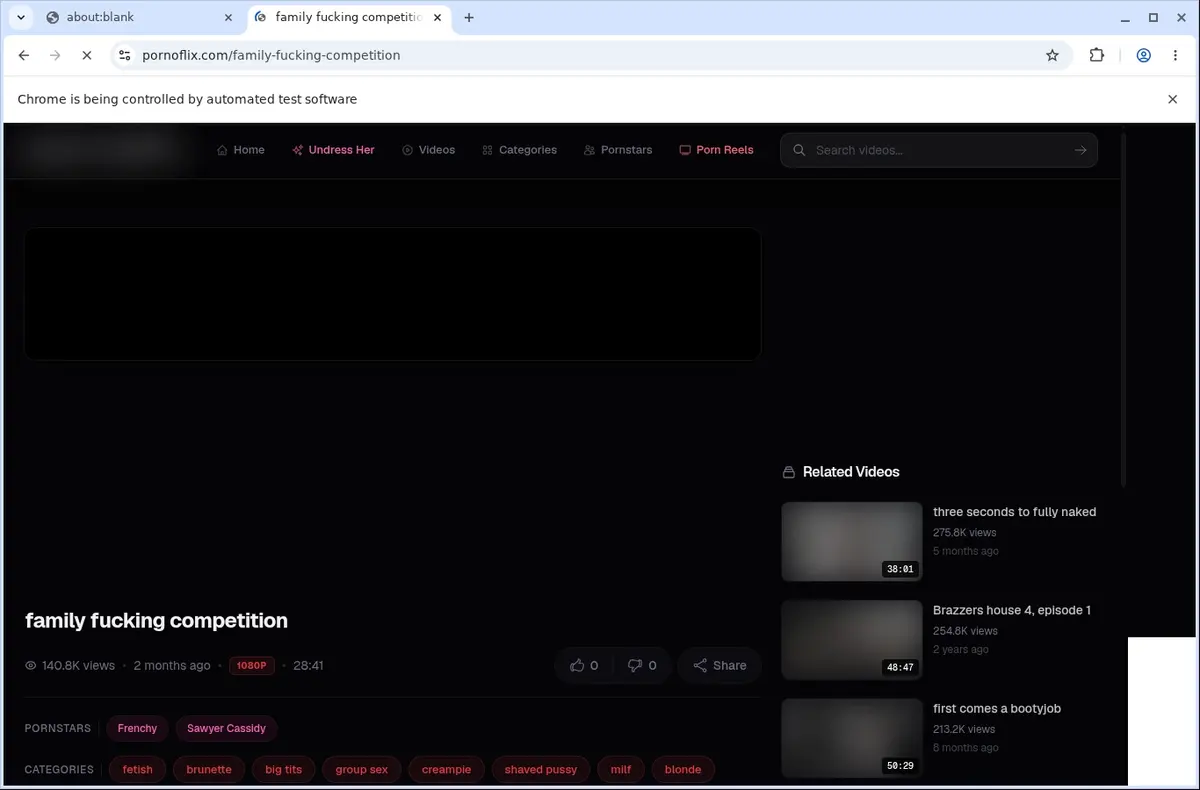Select the Frenchy performer tag
Image resolution: width=1200 pixels, height=790 pixels.
click(137, 728)
